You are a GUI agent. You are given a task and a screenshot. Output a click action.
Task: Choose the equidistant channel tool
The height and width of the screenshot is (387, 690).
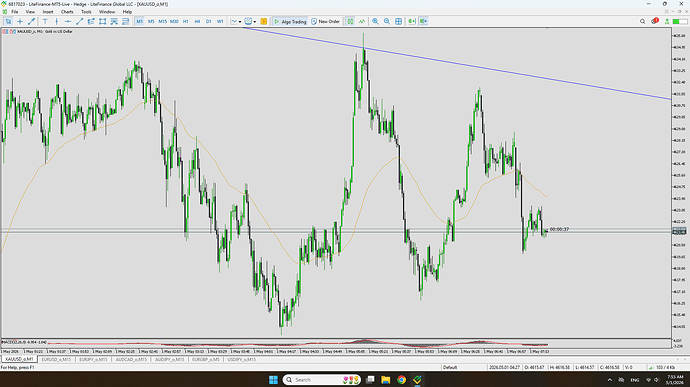point(91,21)
